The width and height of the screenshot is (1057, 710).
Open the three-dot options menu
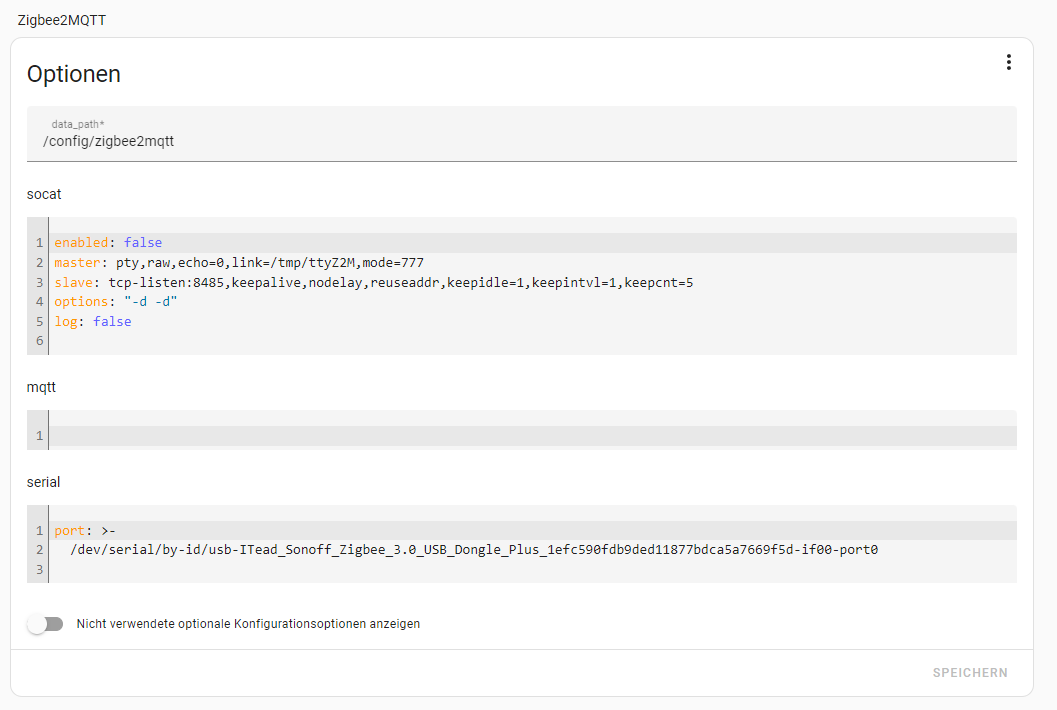pos(1008,63)
